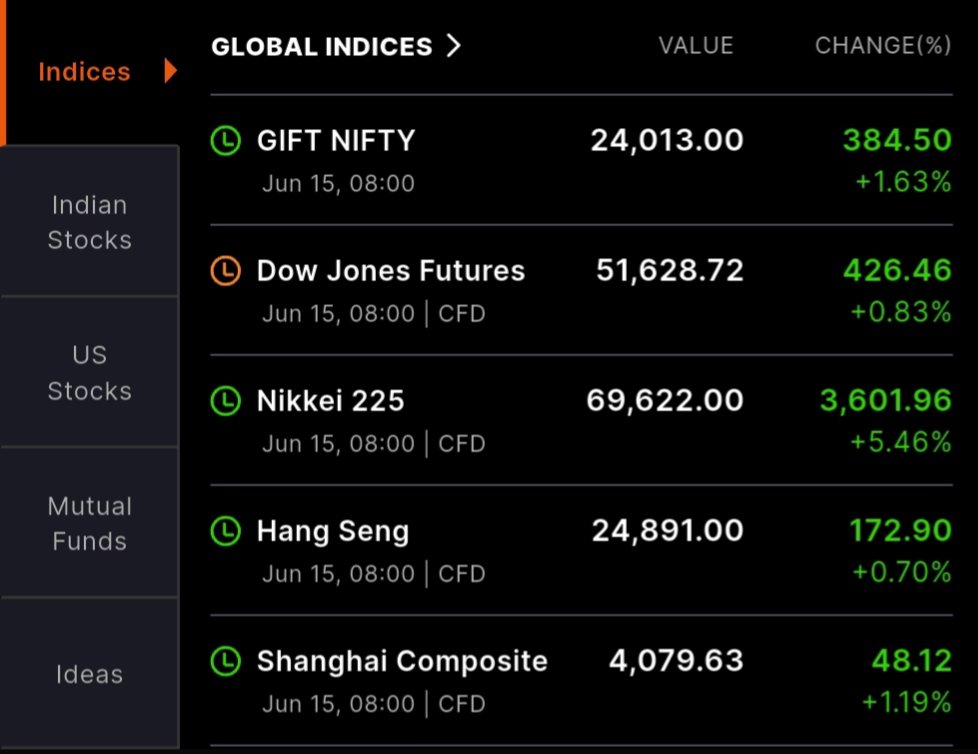Open Shanghai Composite index row
This screenshot has height=754, width=978.
click(581, 680)
